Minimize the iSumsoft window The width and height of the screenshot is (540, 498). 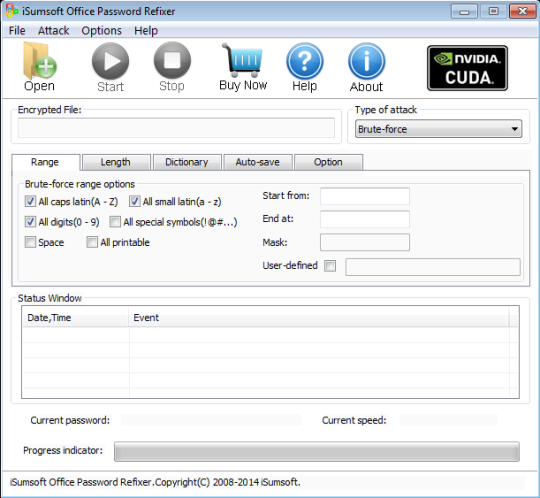tap(464, 12)
